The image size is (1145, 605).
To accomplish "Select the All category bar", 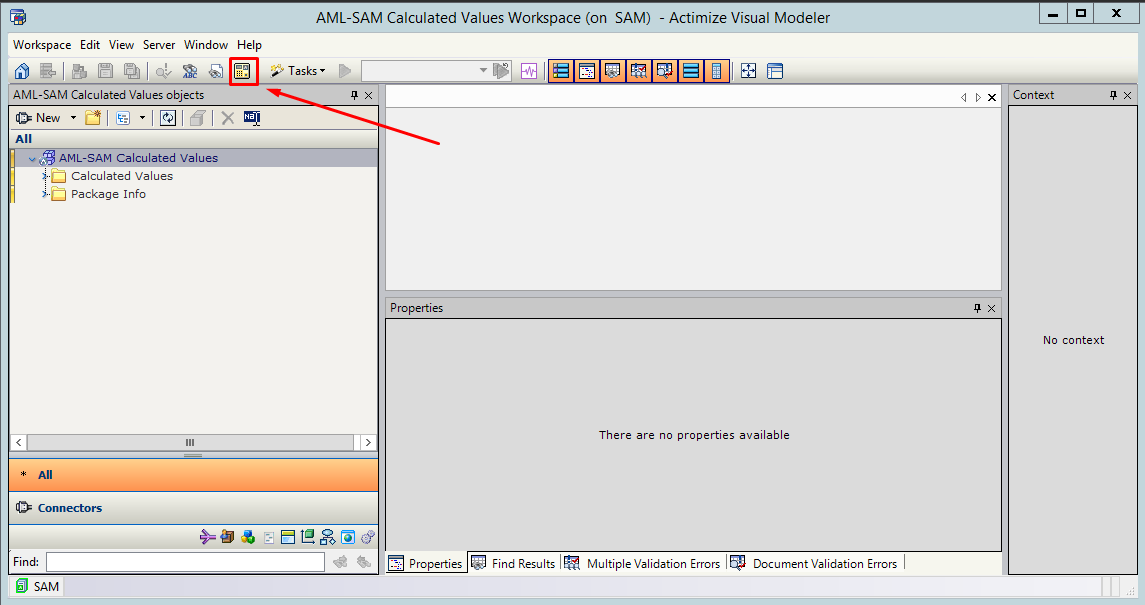I will pos(194,475).
